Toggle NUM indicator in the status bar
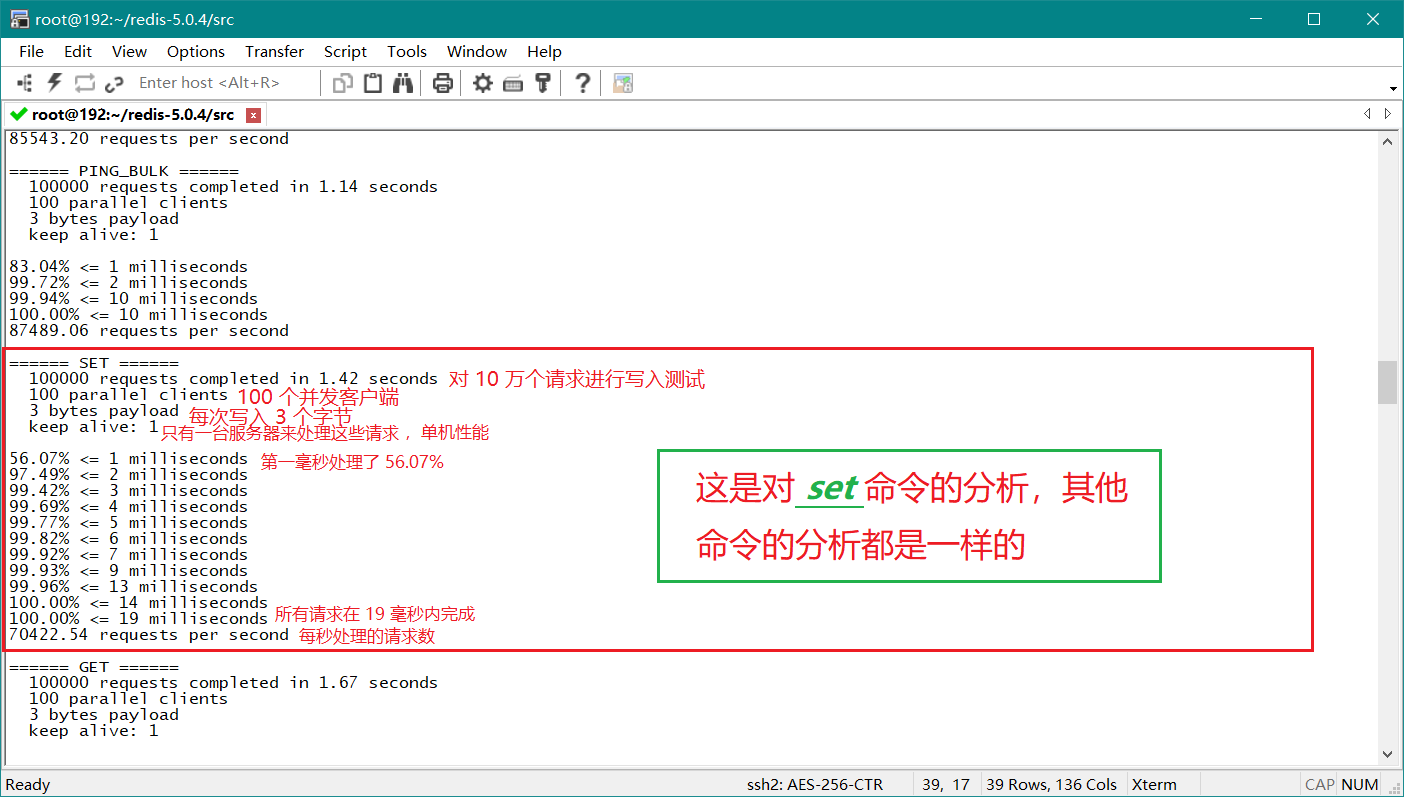Screen dimensions: 1404x797 pyautogui.click(x=1360, y=784)
